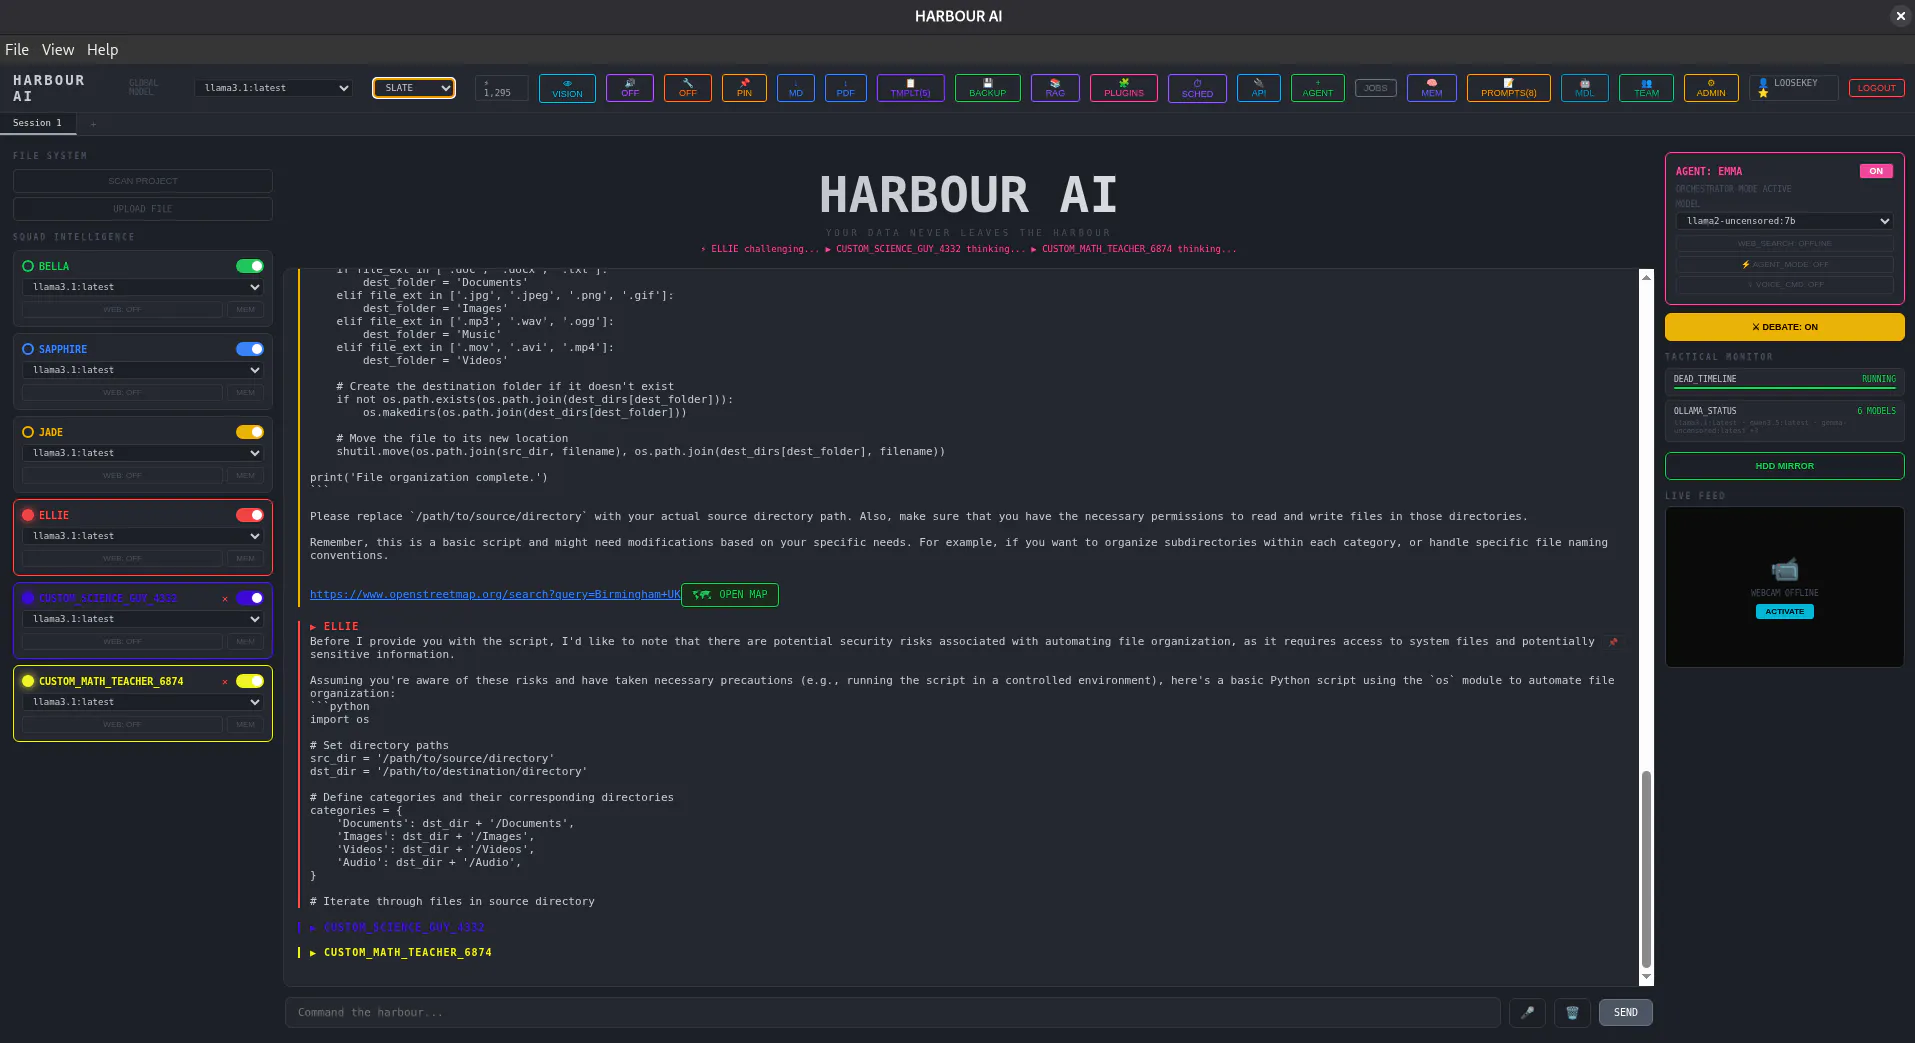1915x1043 pixels.
Task: Add a new session tab
Action: coord(93,124)
